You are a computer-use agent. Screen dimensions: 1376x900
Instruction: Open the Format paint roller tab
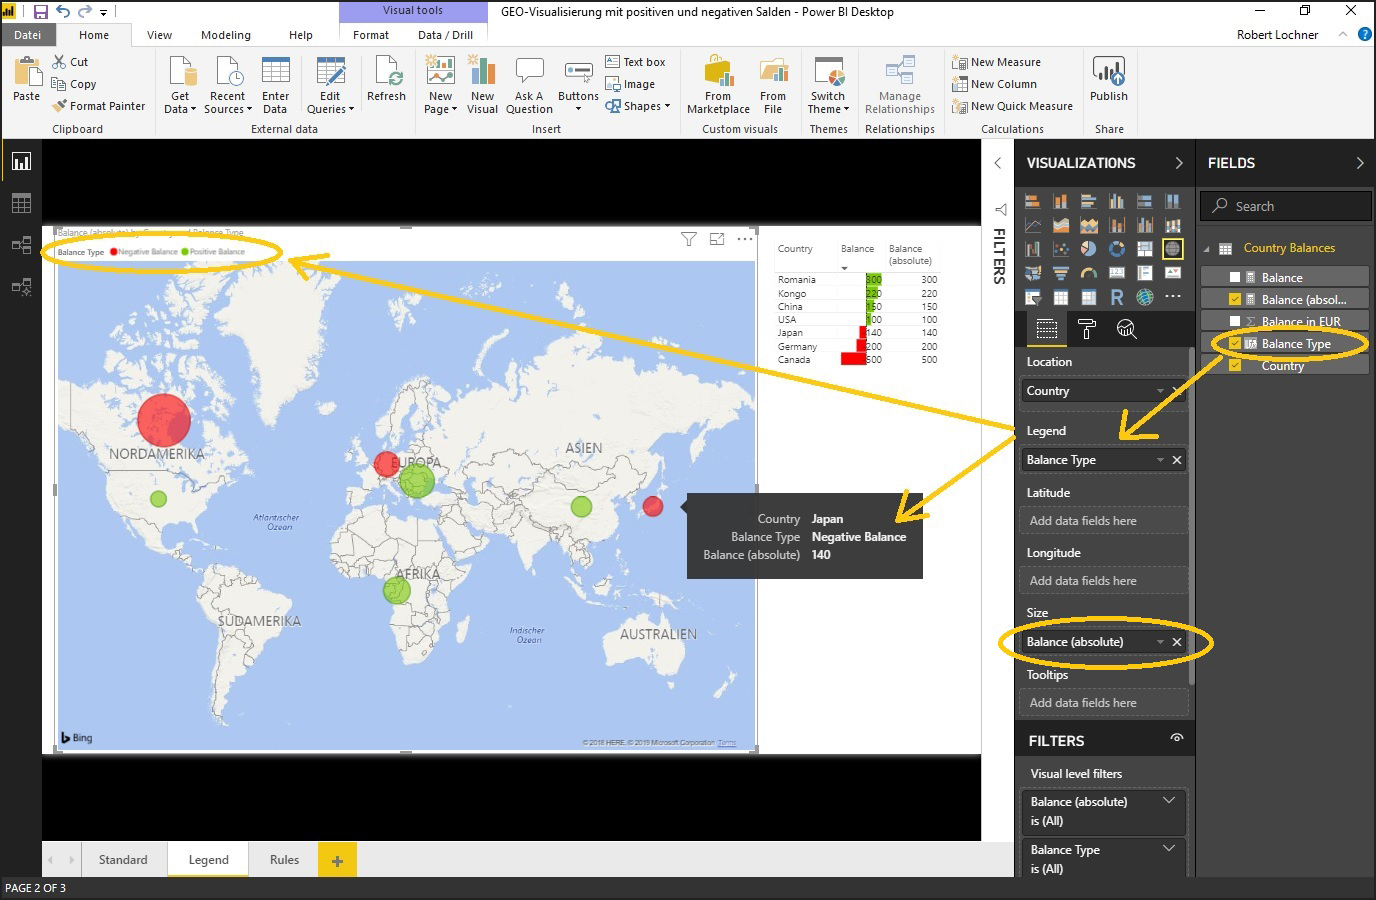pos(1087,329)
